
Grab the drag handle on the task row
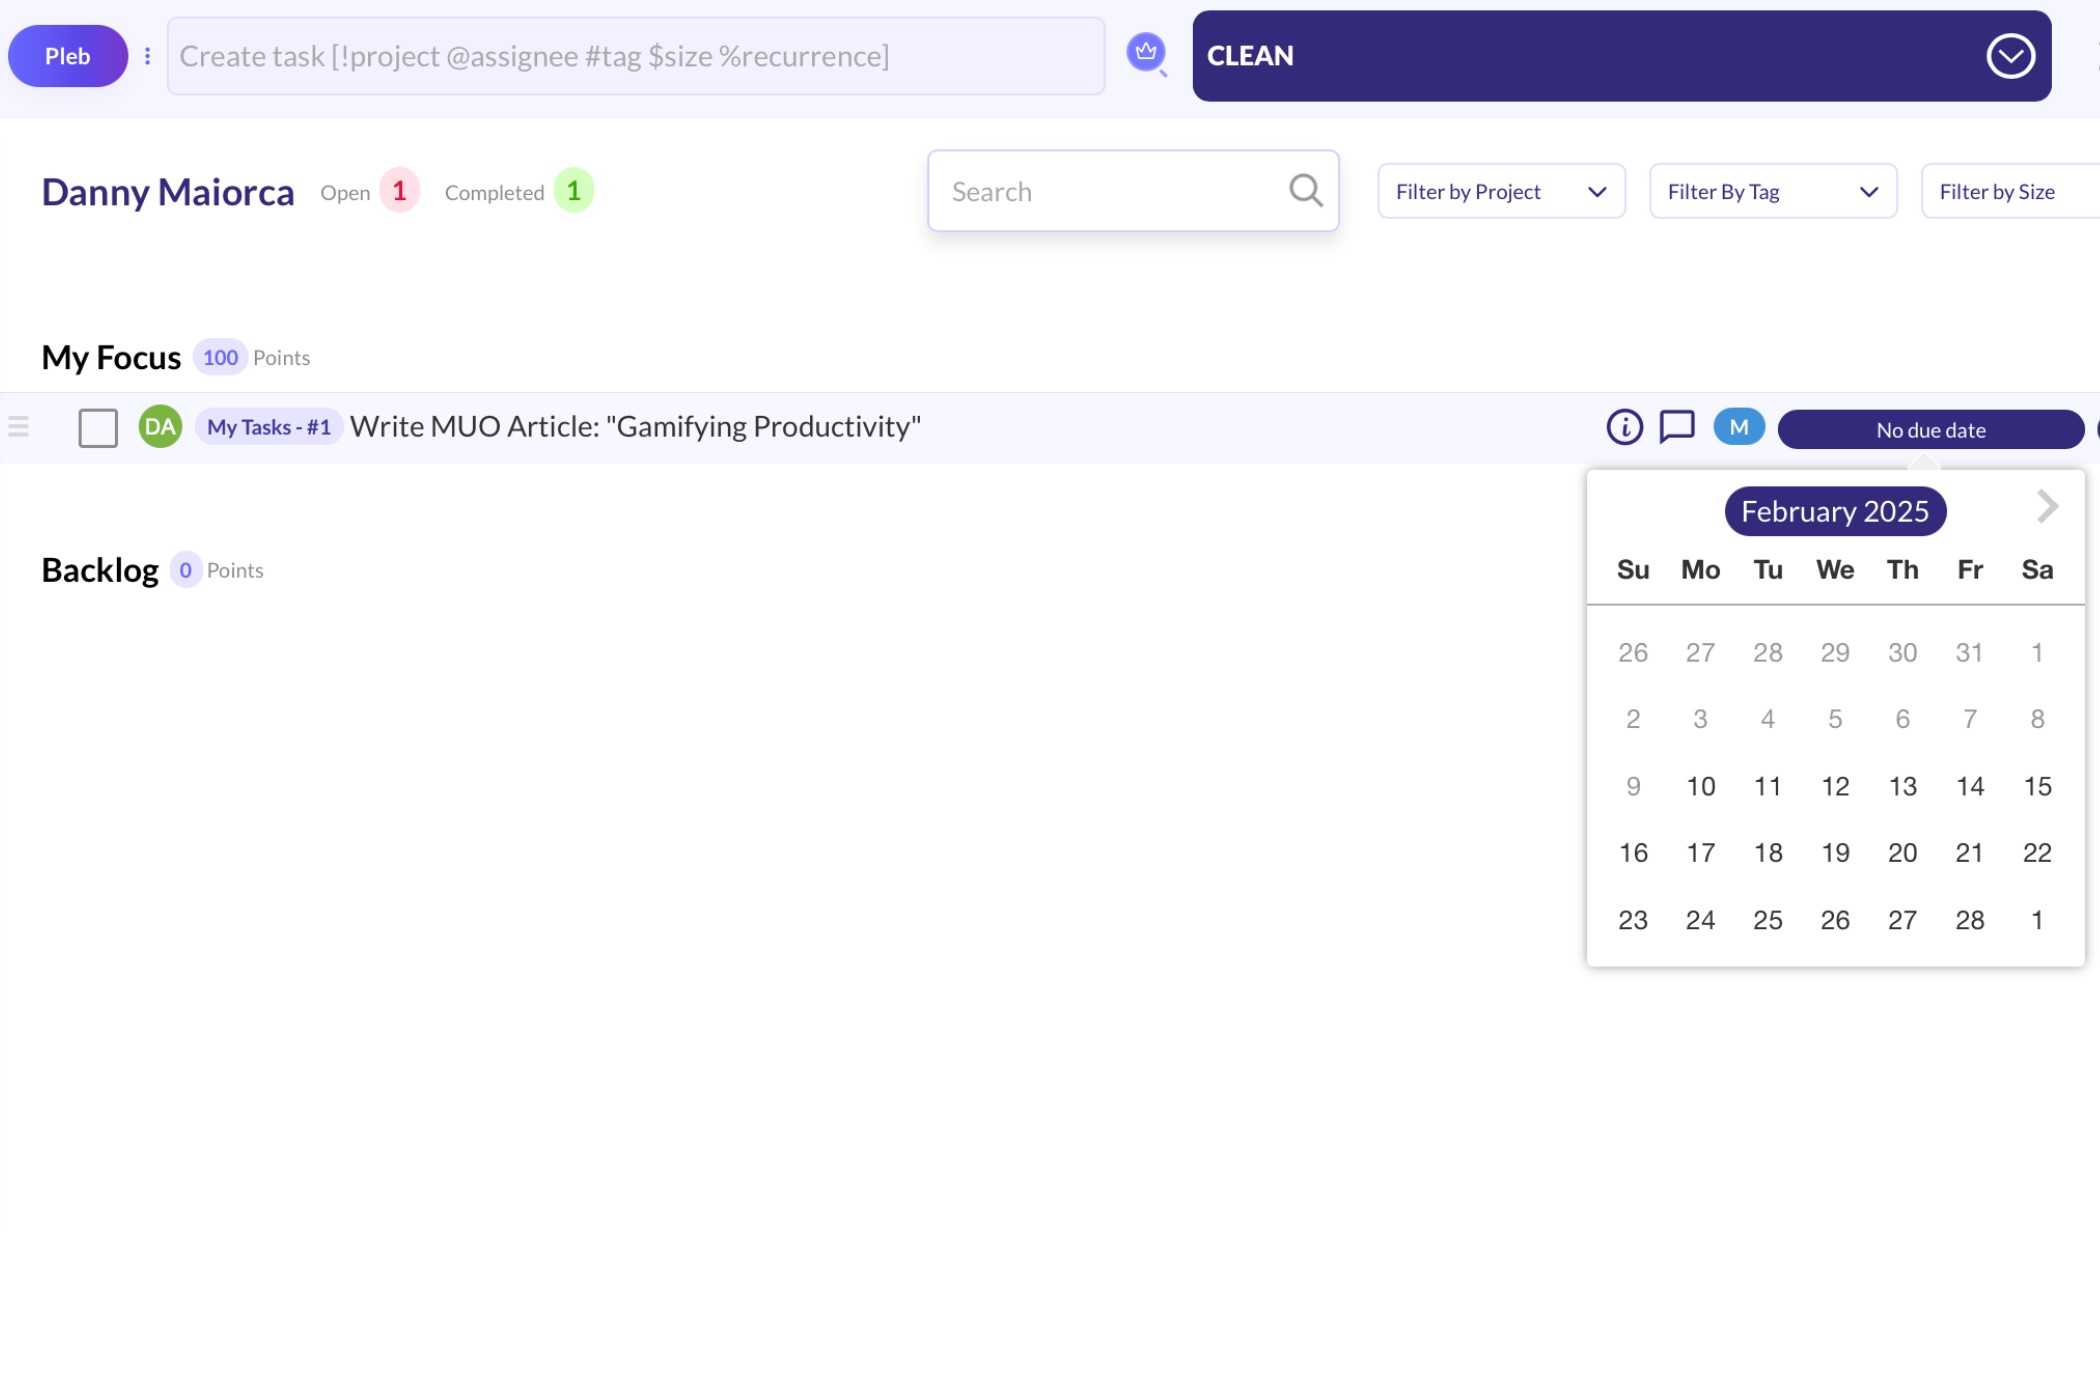(18, 427)
